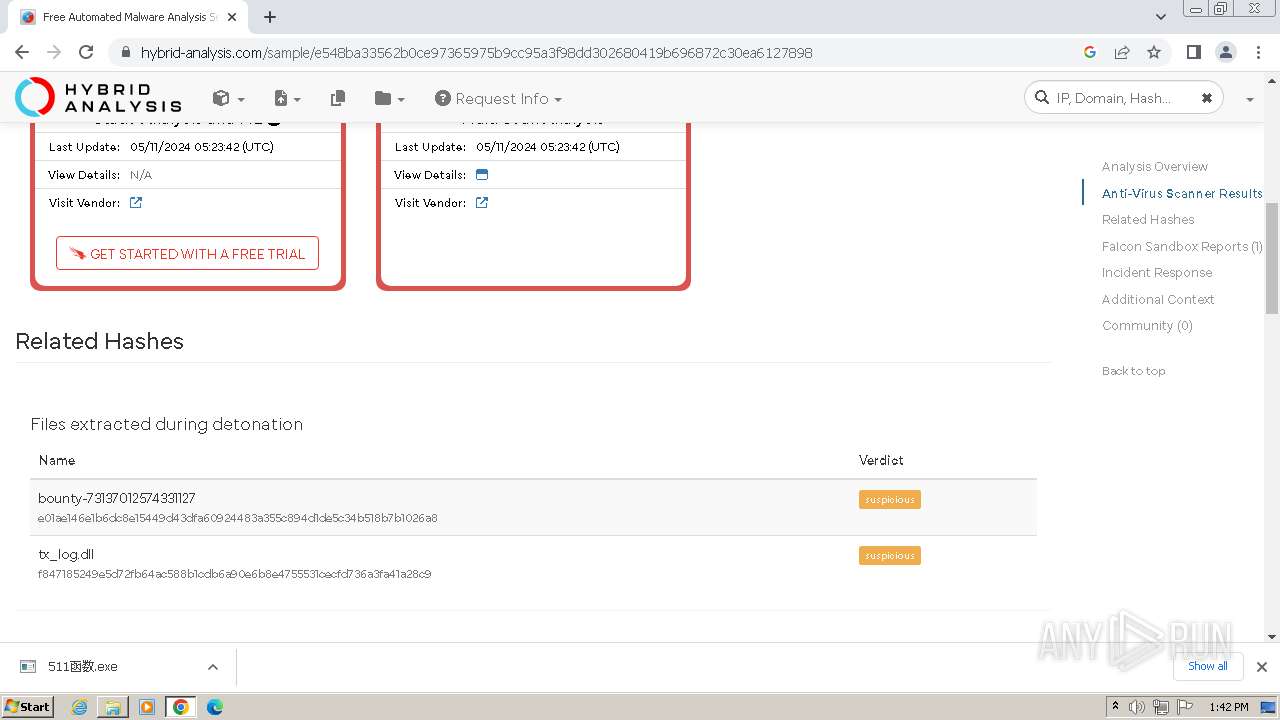Image resolution: width=1280 pixels, height=720 pixels.
Task: Close the Free Automated Malware Analysis tab
Action: [233, 17]
